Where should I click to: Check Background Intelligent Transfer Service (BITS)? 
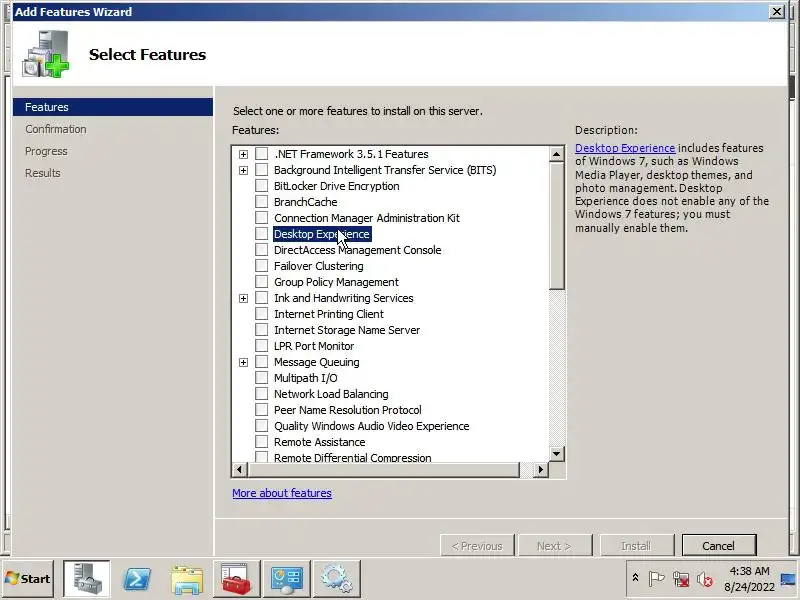pos(261,169)
